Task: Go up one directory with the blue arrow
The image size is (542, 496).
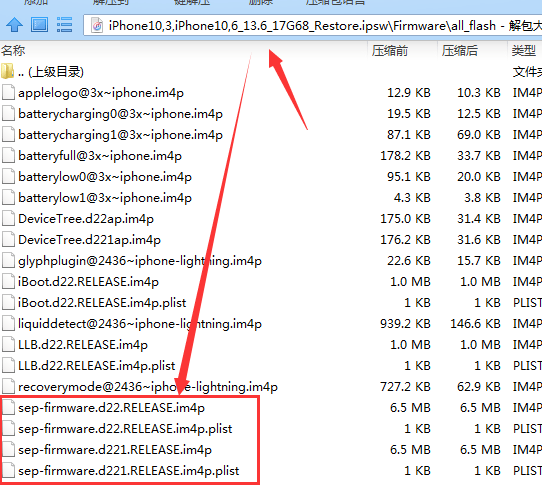Action: 15,25
